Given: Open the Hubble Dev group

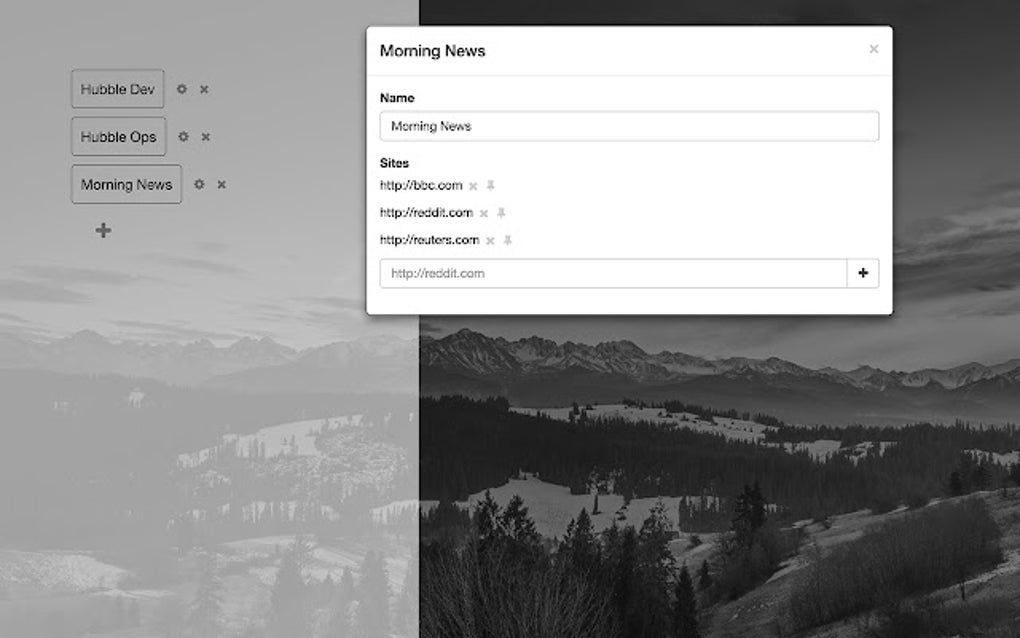Looking at the screenshot, I should pyautogui.click(x=117, y=89).
